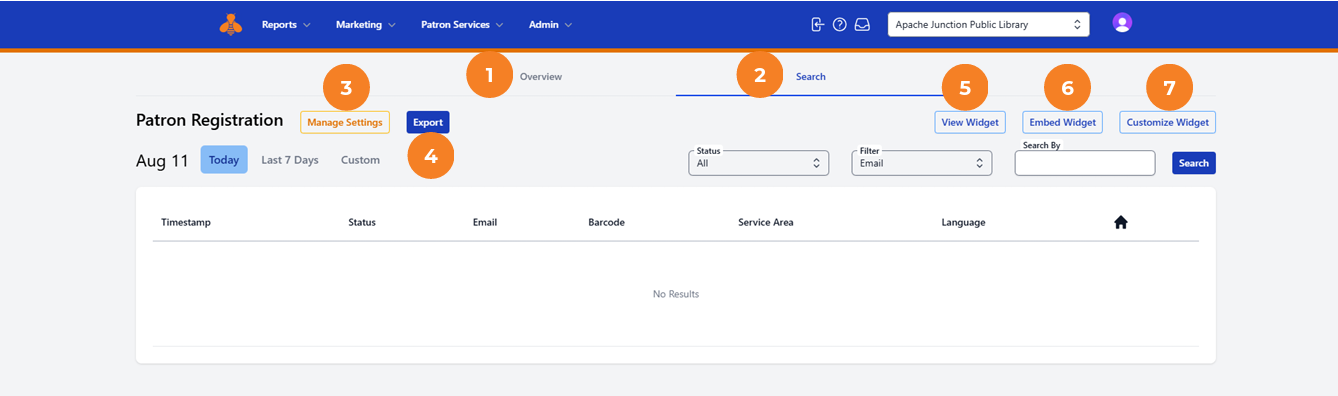The height and width of the screenshot is (396, 1338).
Task: Select the Last 7 Days range
Action: [x=290, y=160]
